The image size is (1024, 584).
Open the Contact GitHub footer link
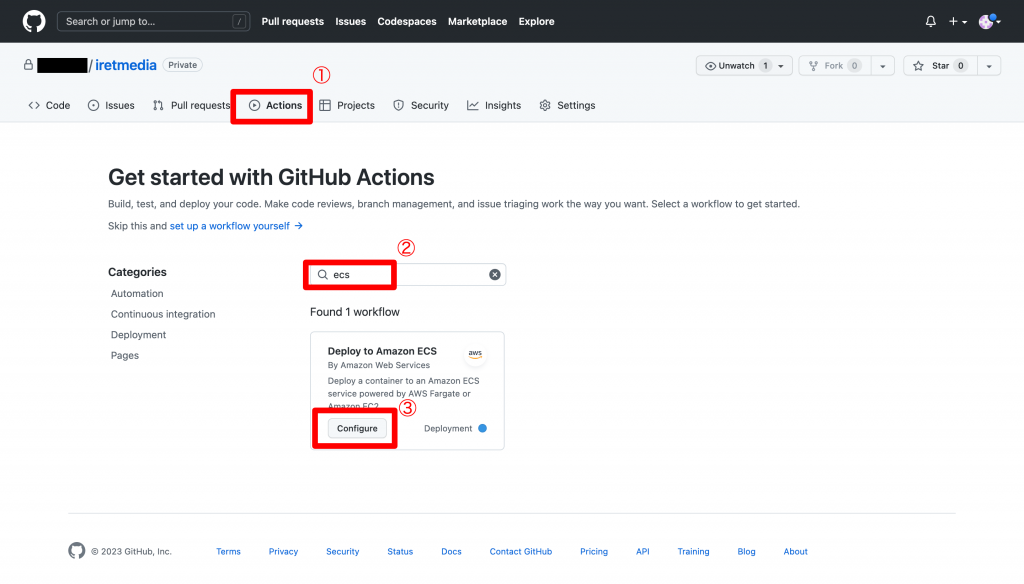coord(520,551)
